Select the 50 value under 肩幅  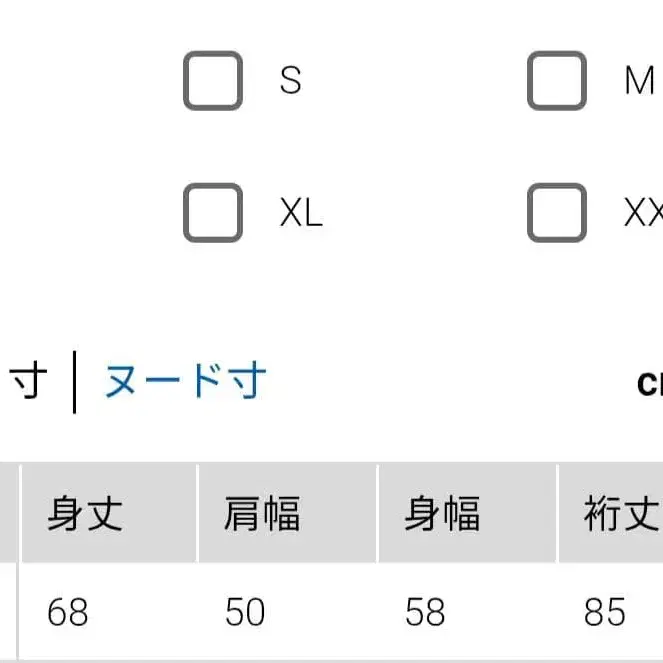pyautogui.click(x=246, y=611)
